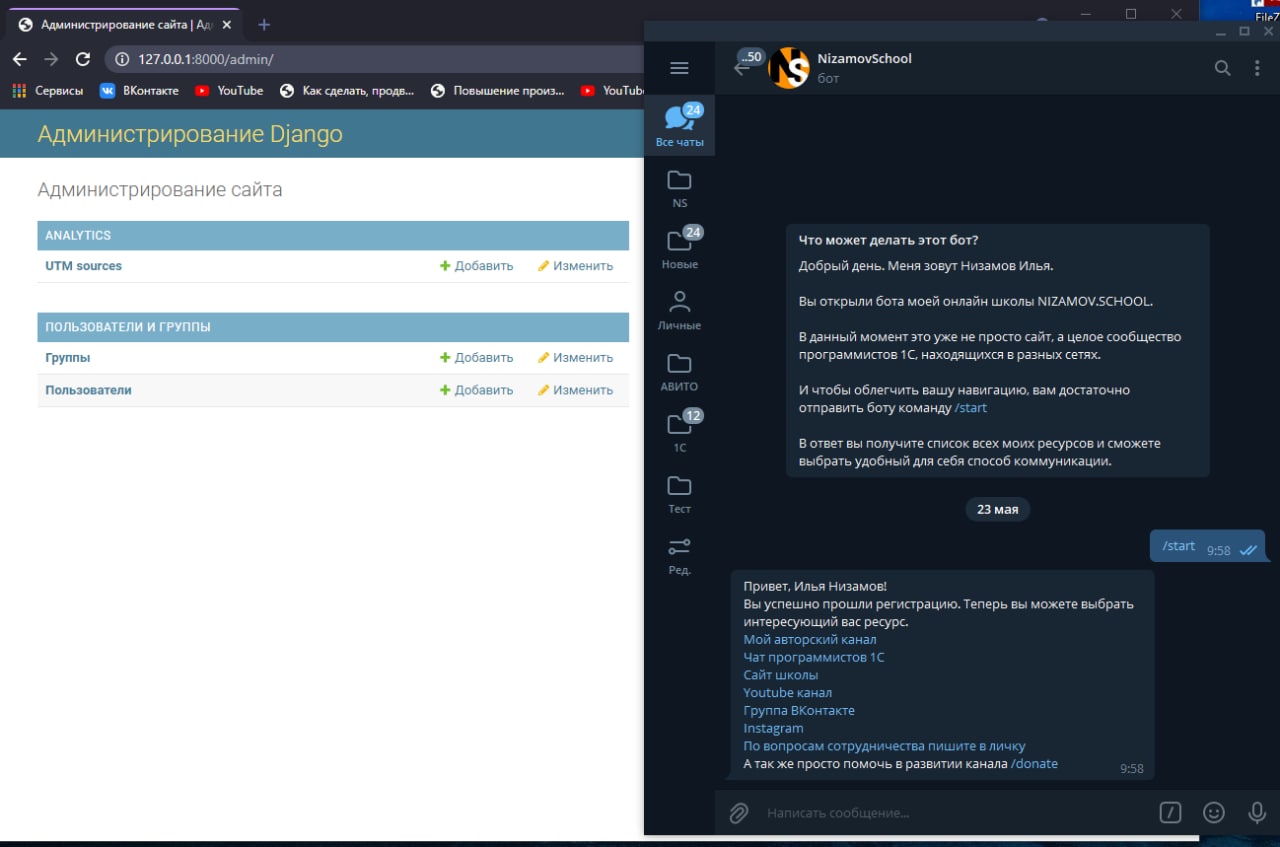The height and width of the screenshot is (847, 1280).
Task: Focus the Написать сообщение input field
Action: (955, 813)
